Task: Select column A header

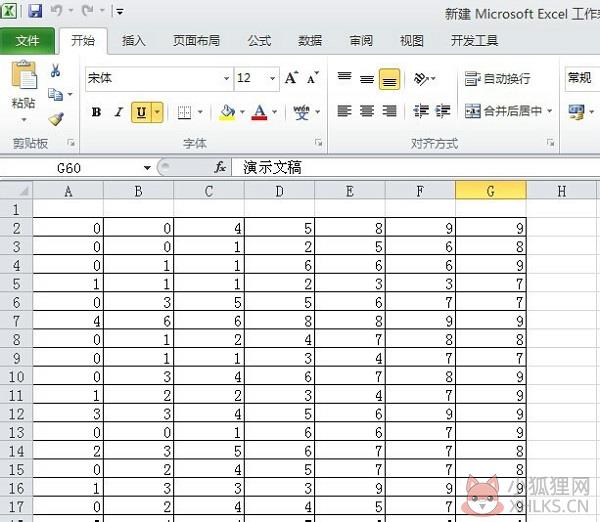Action: pyautogui.click(x=68, y=191)
